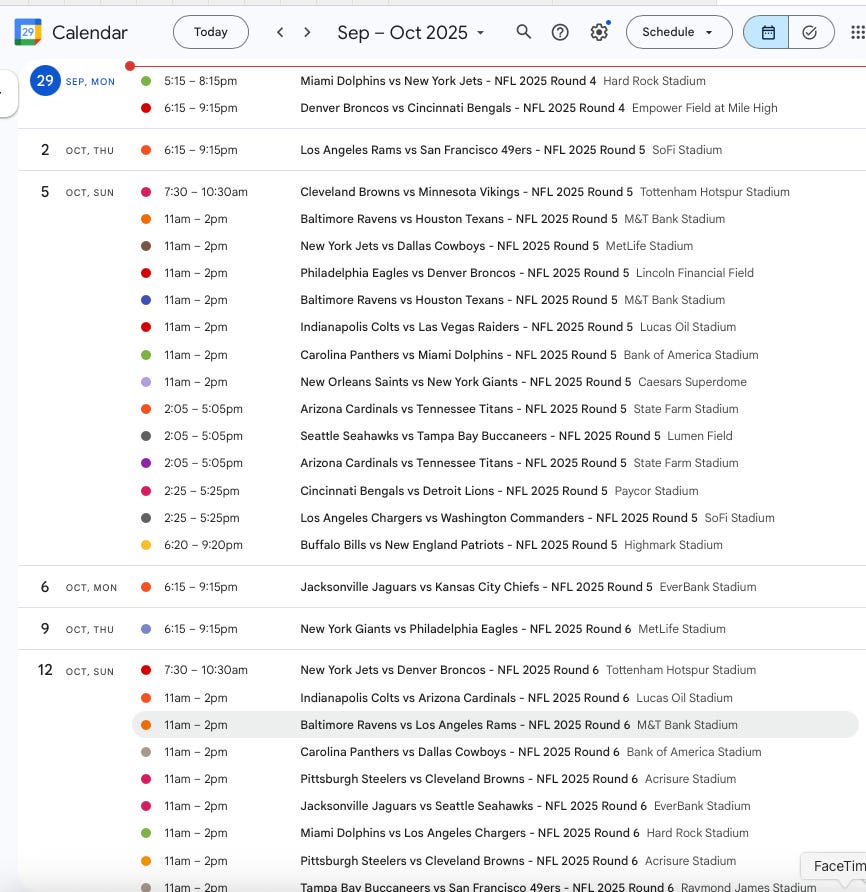Image resolution: width=866 pixels, height=892 pixels.
Task: Open Los Angeles Rams vs San Francisco 49ers event
Action: [495, 150]
